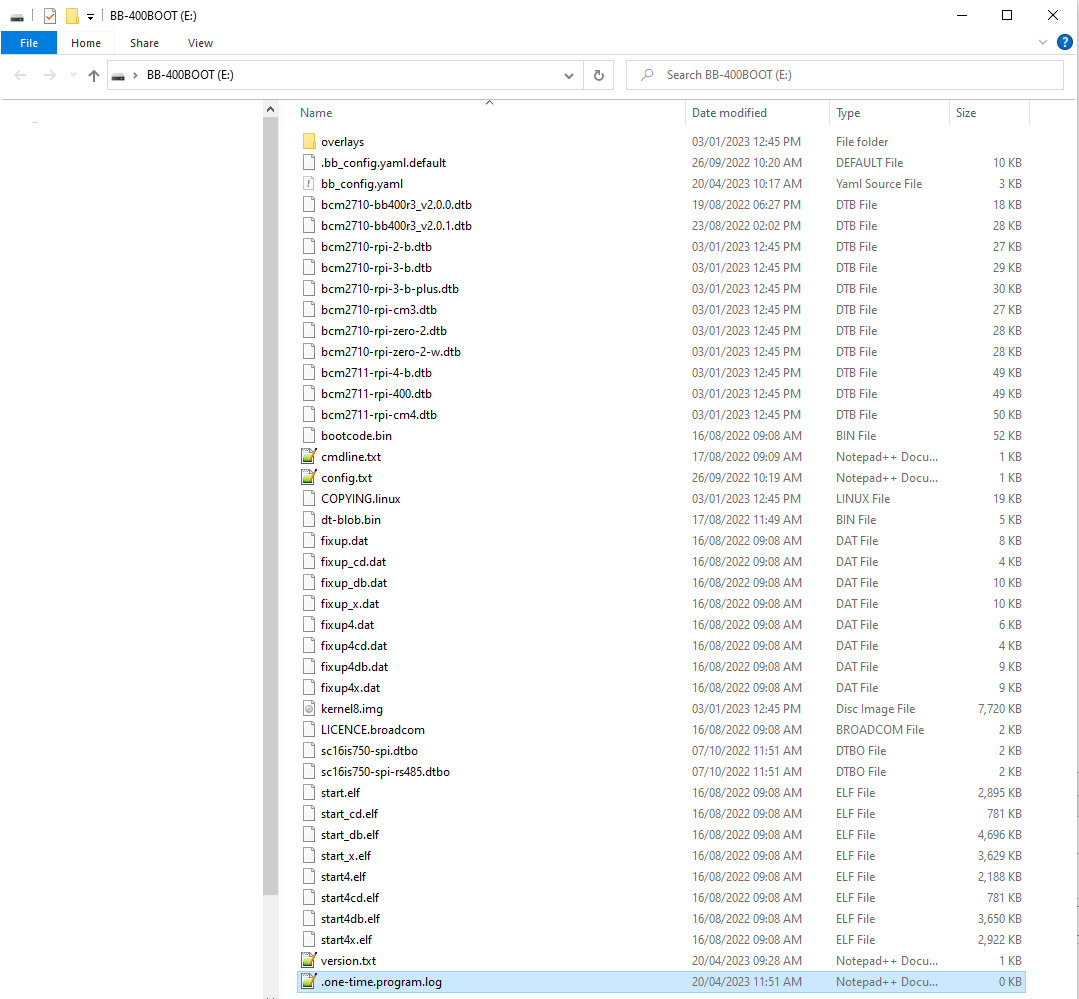The height and width of the screenshot is (999, 1079).
Task: Select the config.txt Notepad++ file icon
Action: (x=309, y=478)
